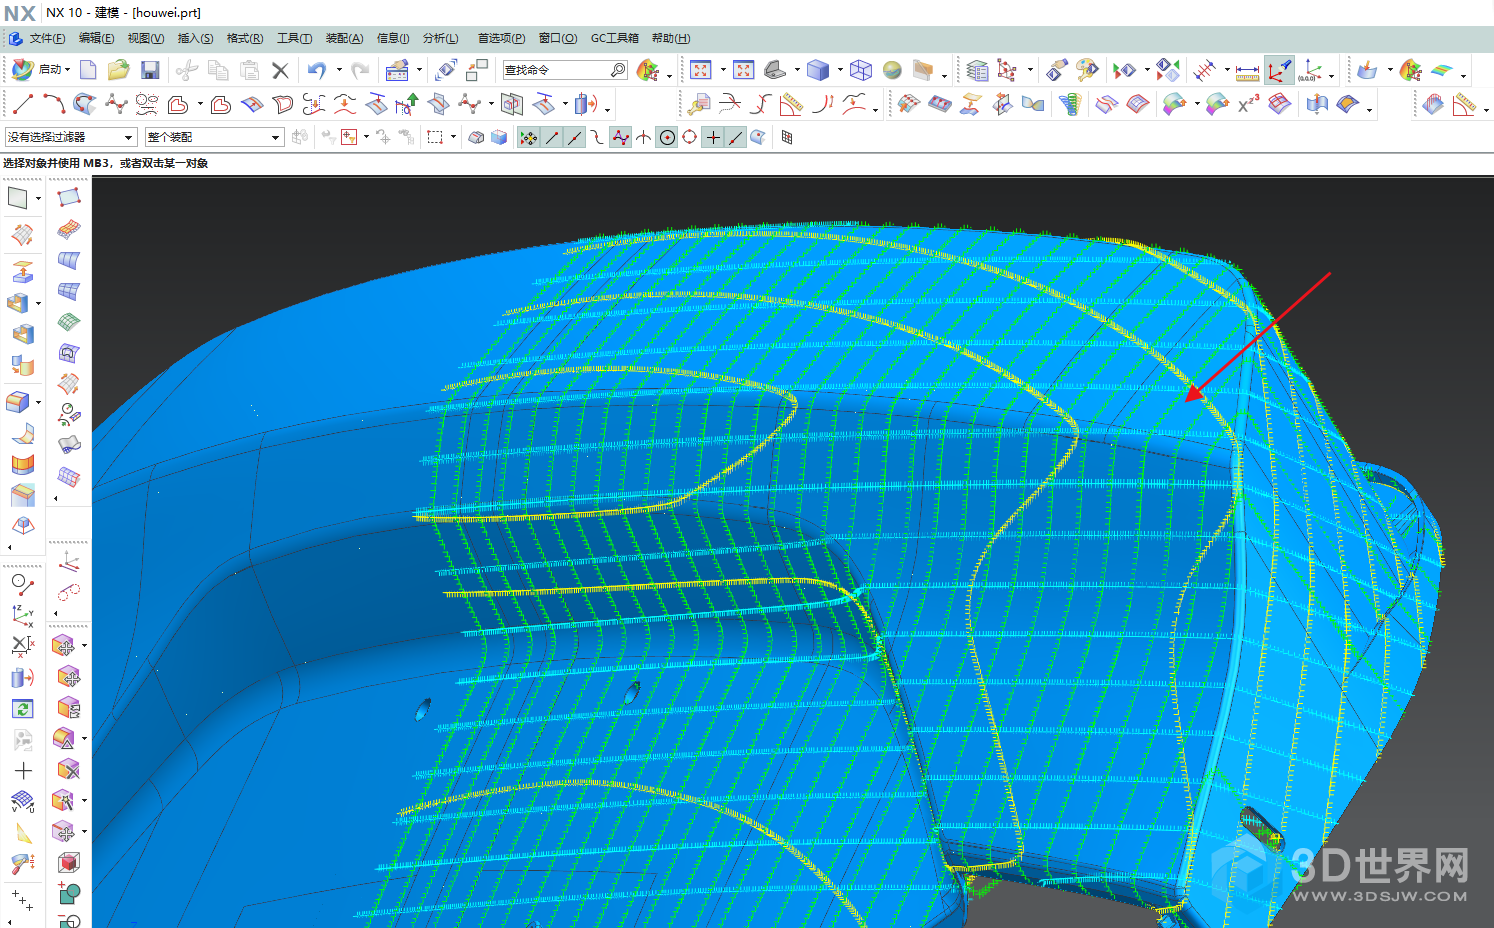
Task: Toggle the Existing Point plus snap option
Action: pyautogui.click(x=713, y=137)
